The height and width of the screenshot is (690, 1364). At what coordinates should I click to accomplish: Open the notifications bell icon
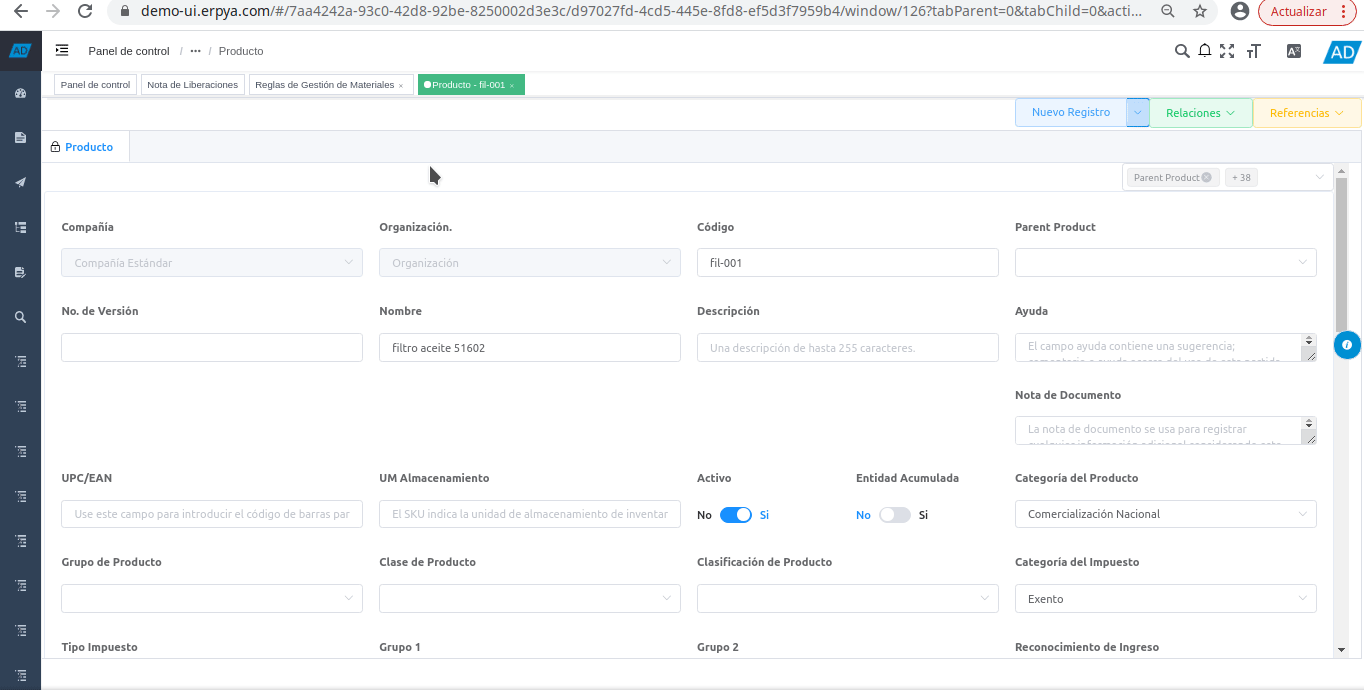tap(1205, 51)
